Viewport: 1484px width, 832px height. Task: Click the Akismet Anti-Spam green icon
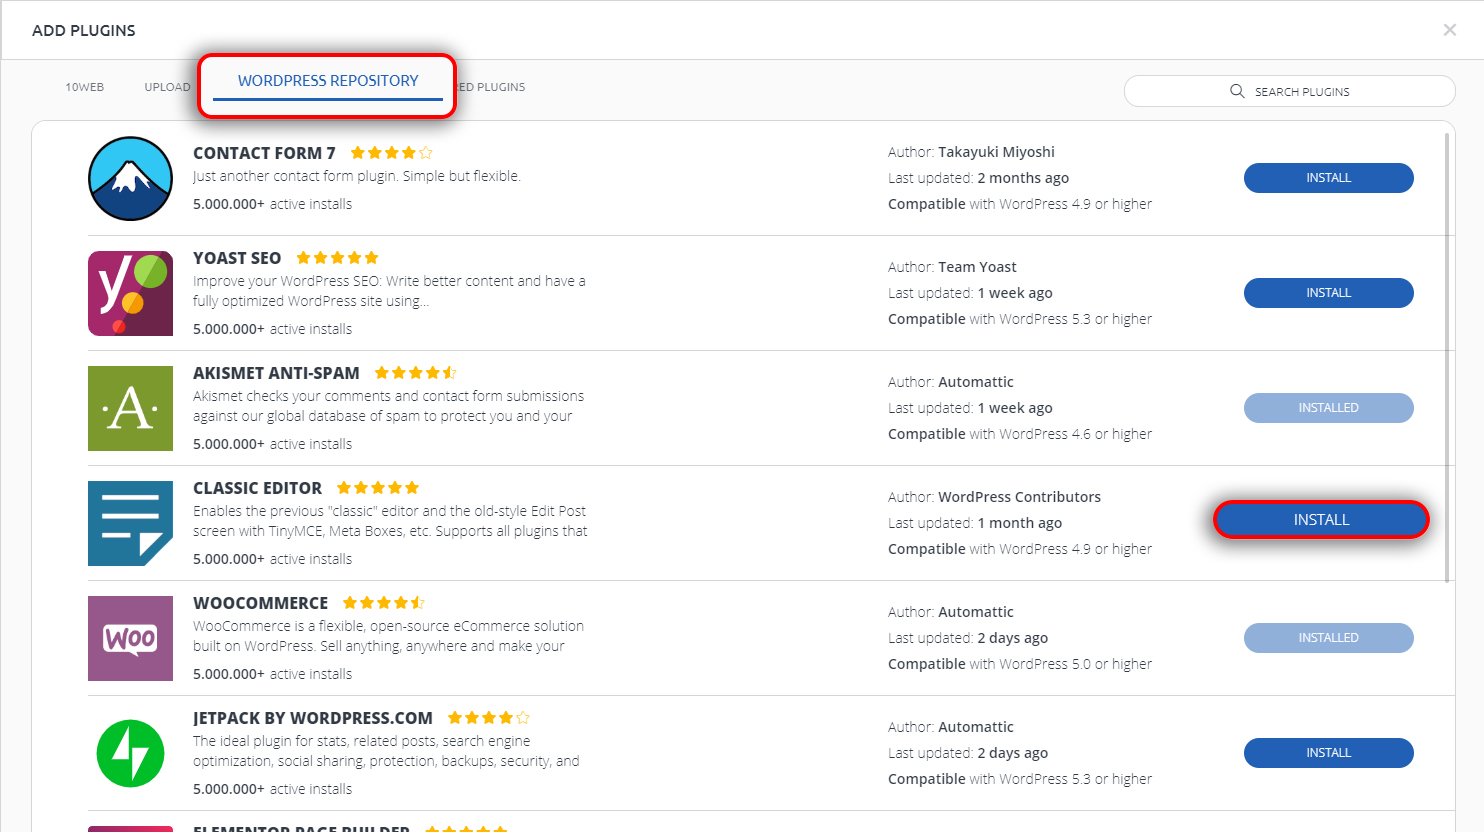tap(130, 408)
